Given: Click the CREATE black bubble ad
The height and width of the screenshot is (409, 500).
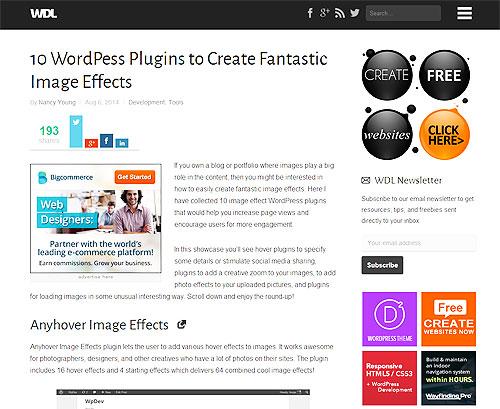Looking at the screenshot, I should pos(387,75).
